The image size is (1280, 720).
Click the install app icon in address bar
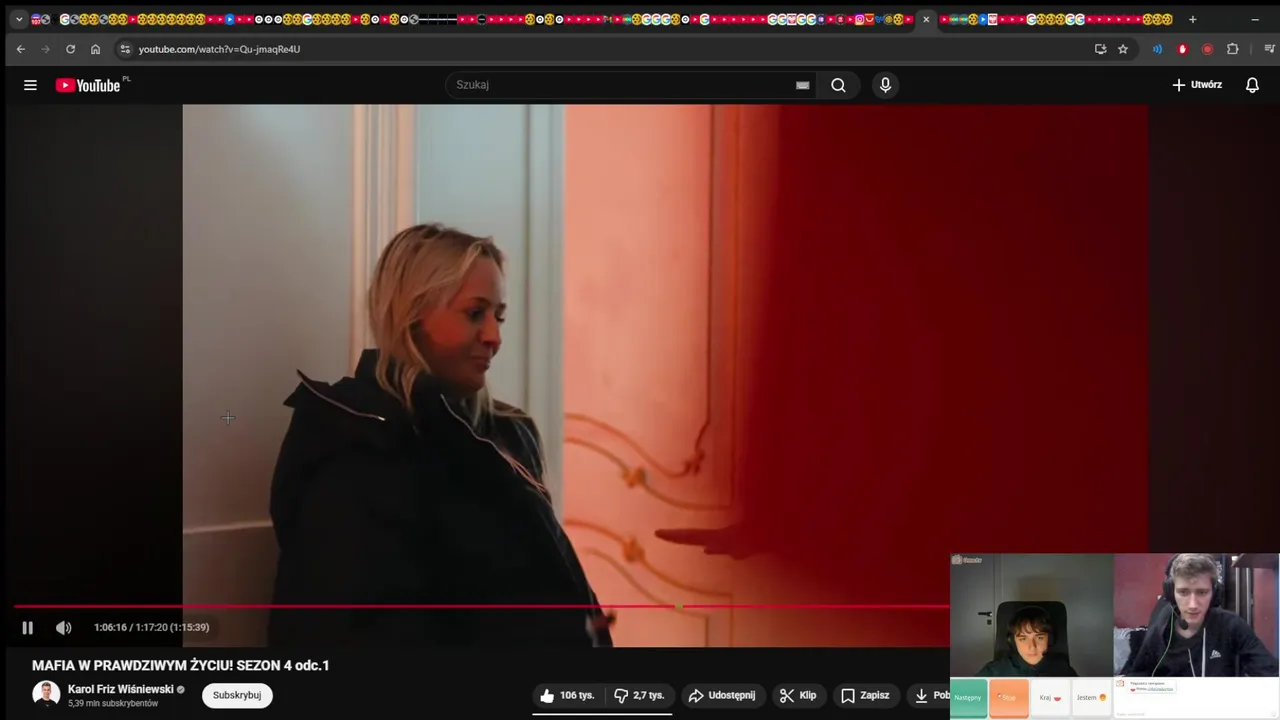1100,49
